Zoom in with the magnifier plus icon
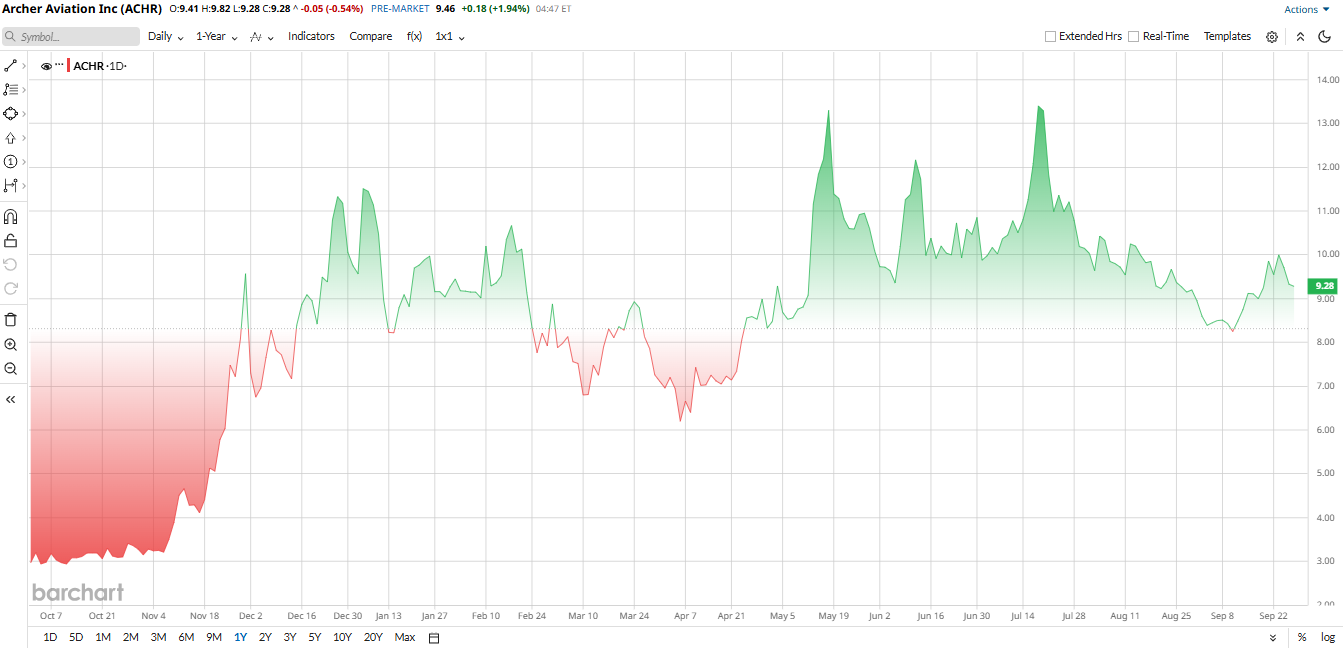The height and width of the screenshot is (648, 1343). (11, 344)
